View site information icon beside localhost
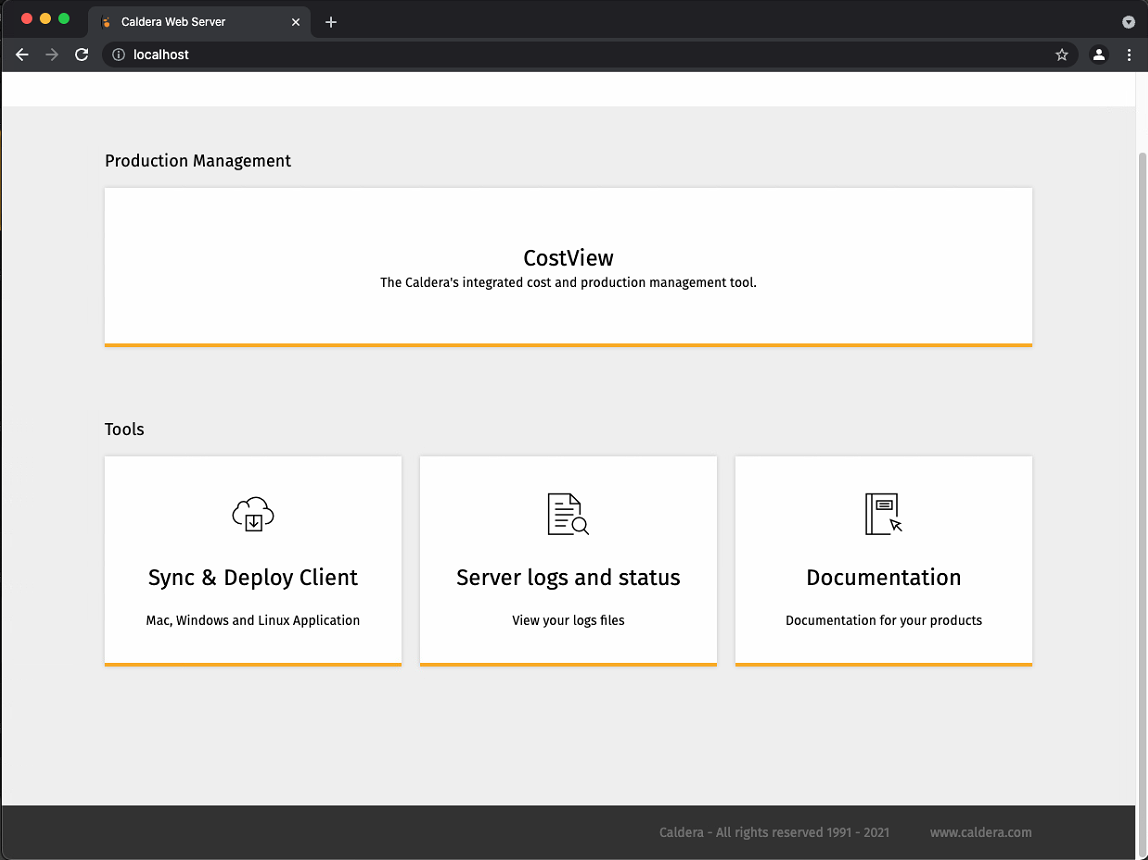Screen dimensions: 1148x860 point(118,55)
